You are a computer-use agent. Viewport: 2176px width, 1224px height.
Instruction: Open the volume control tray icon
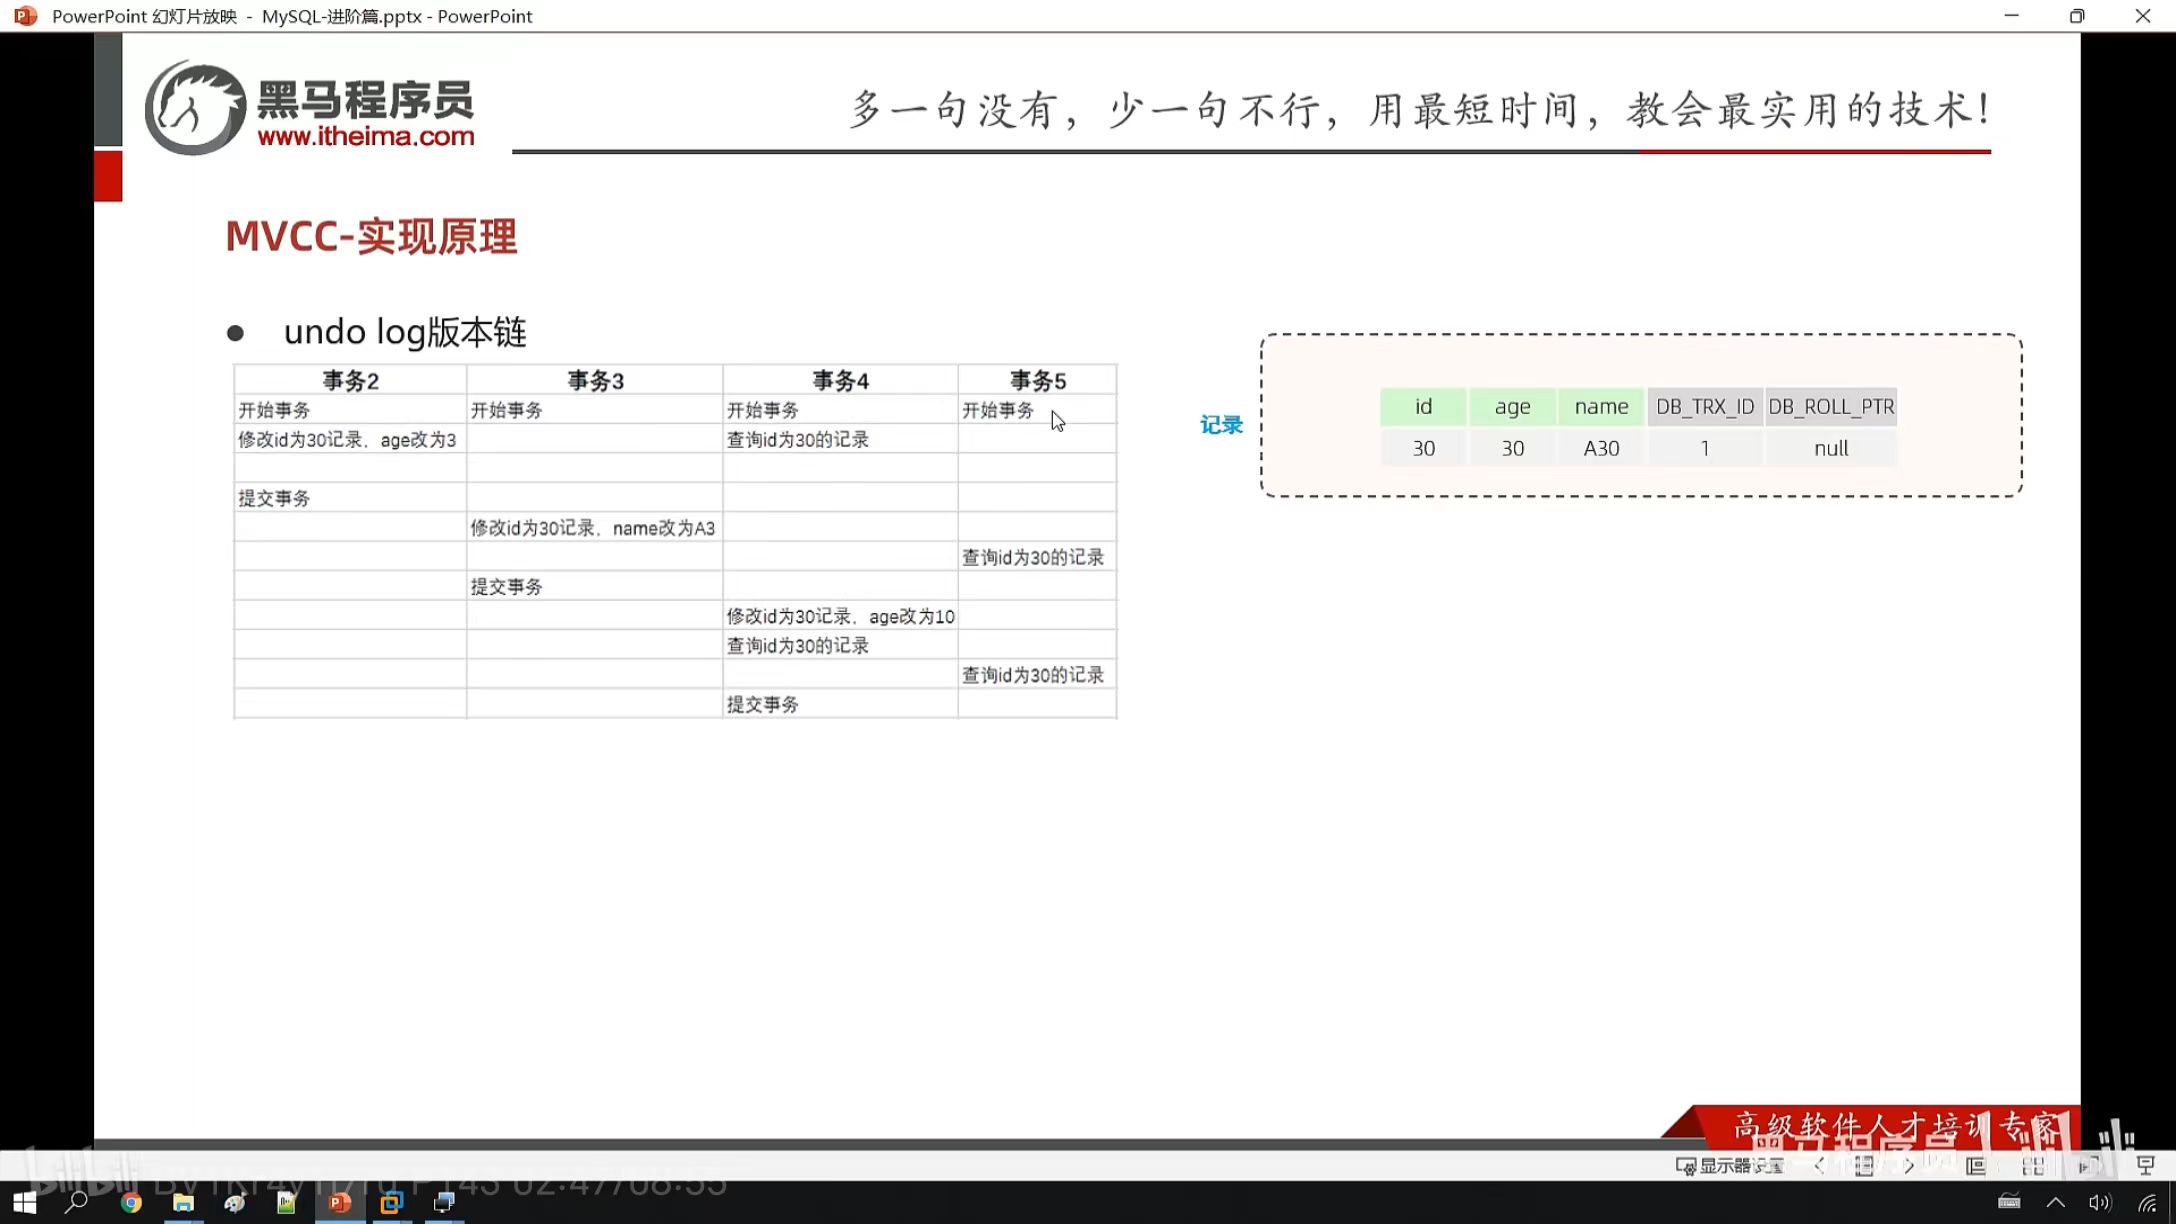tap(2100, 1202)
